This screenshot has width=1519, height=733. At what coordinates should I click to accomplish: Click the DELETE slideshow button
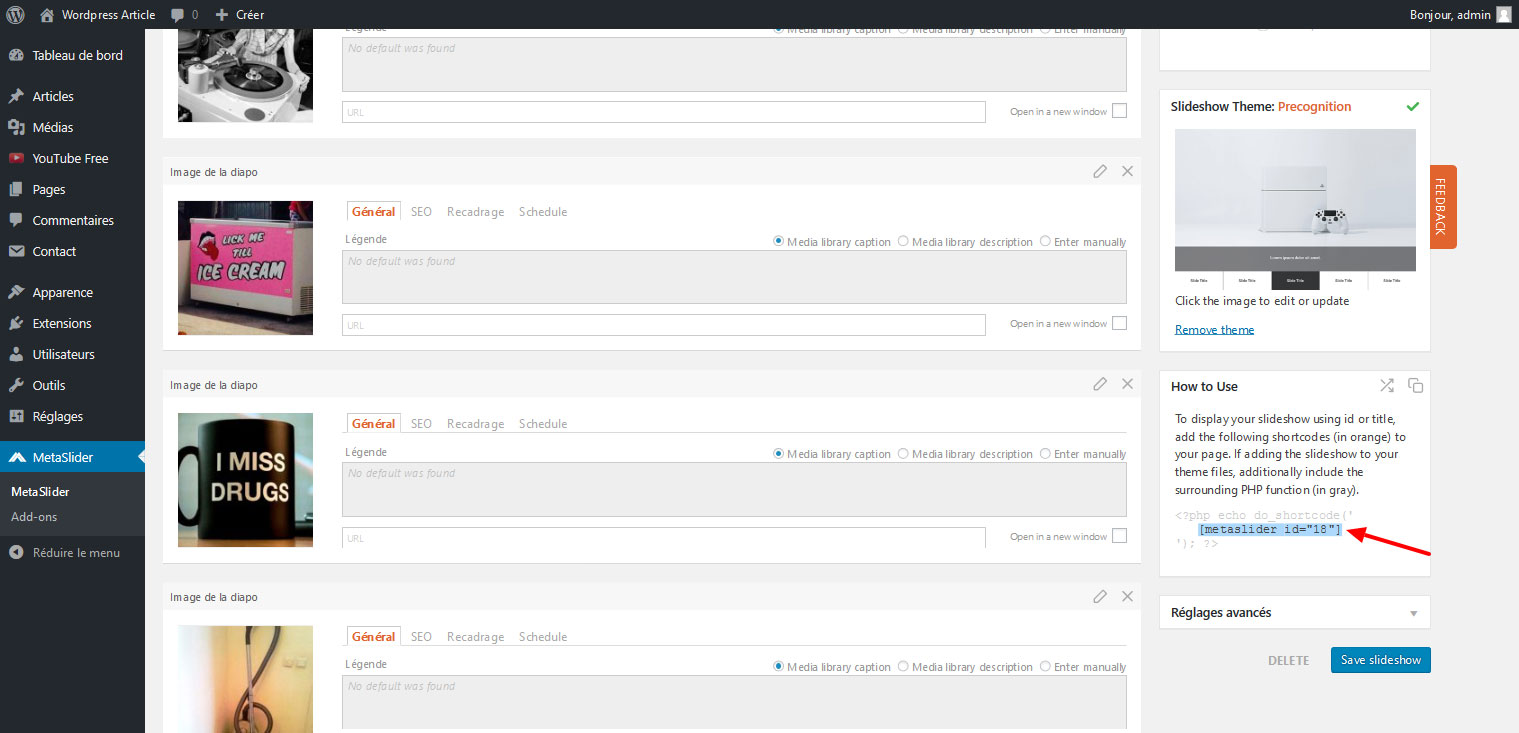point(1288,660)
